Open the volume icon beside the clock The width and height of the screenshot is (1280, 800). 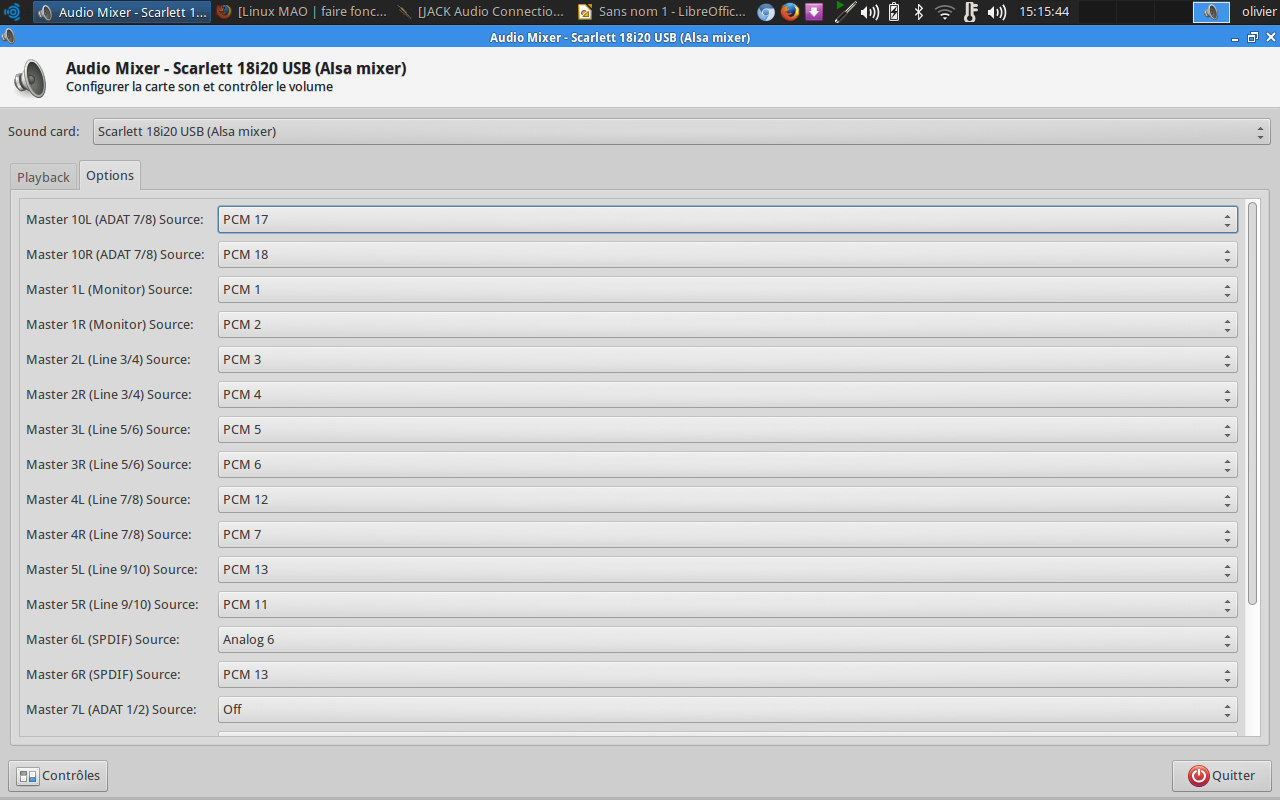point(997,12)
